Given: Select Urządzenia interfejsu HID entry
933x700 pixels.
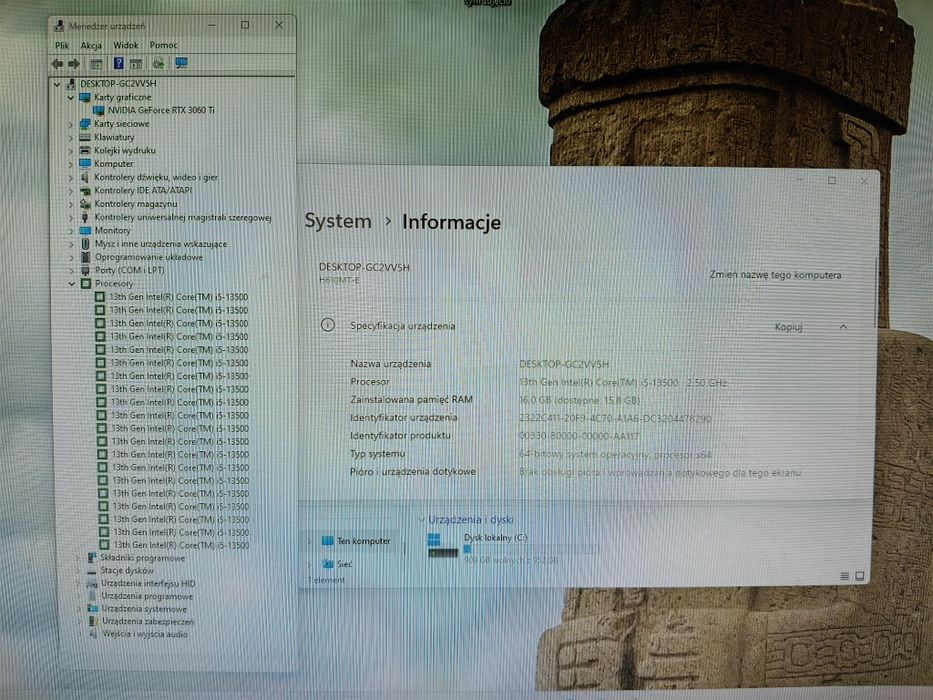Looking at the screenshot, I should (x=148, y=584).
